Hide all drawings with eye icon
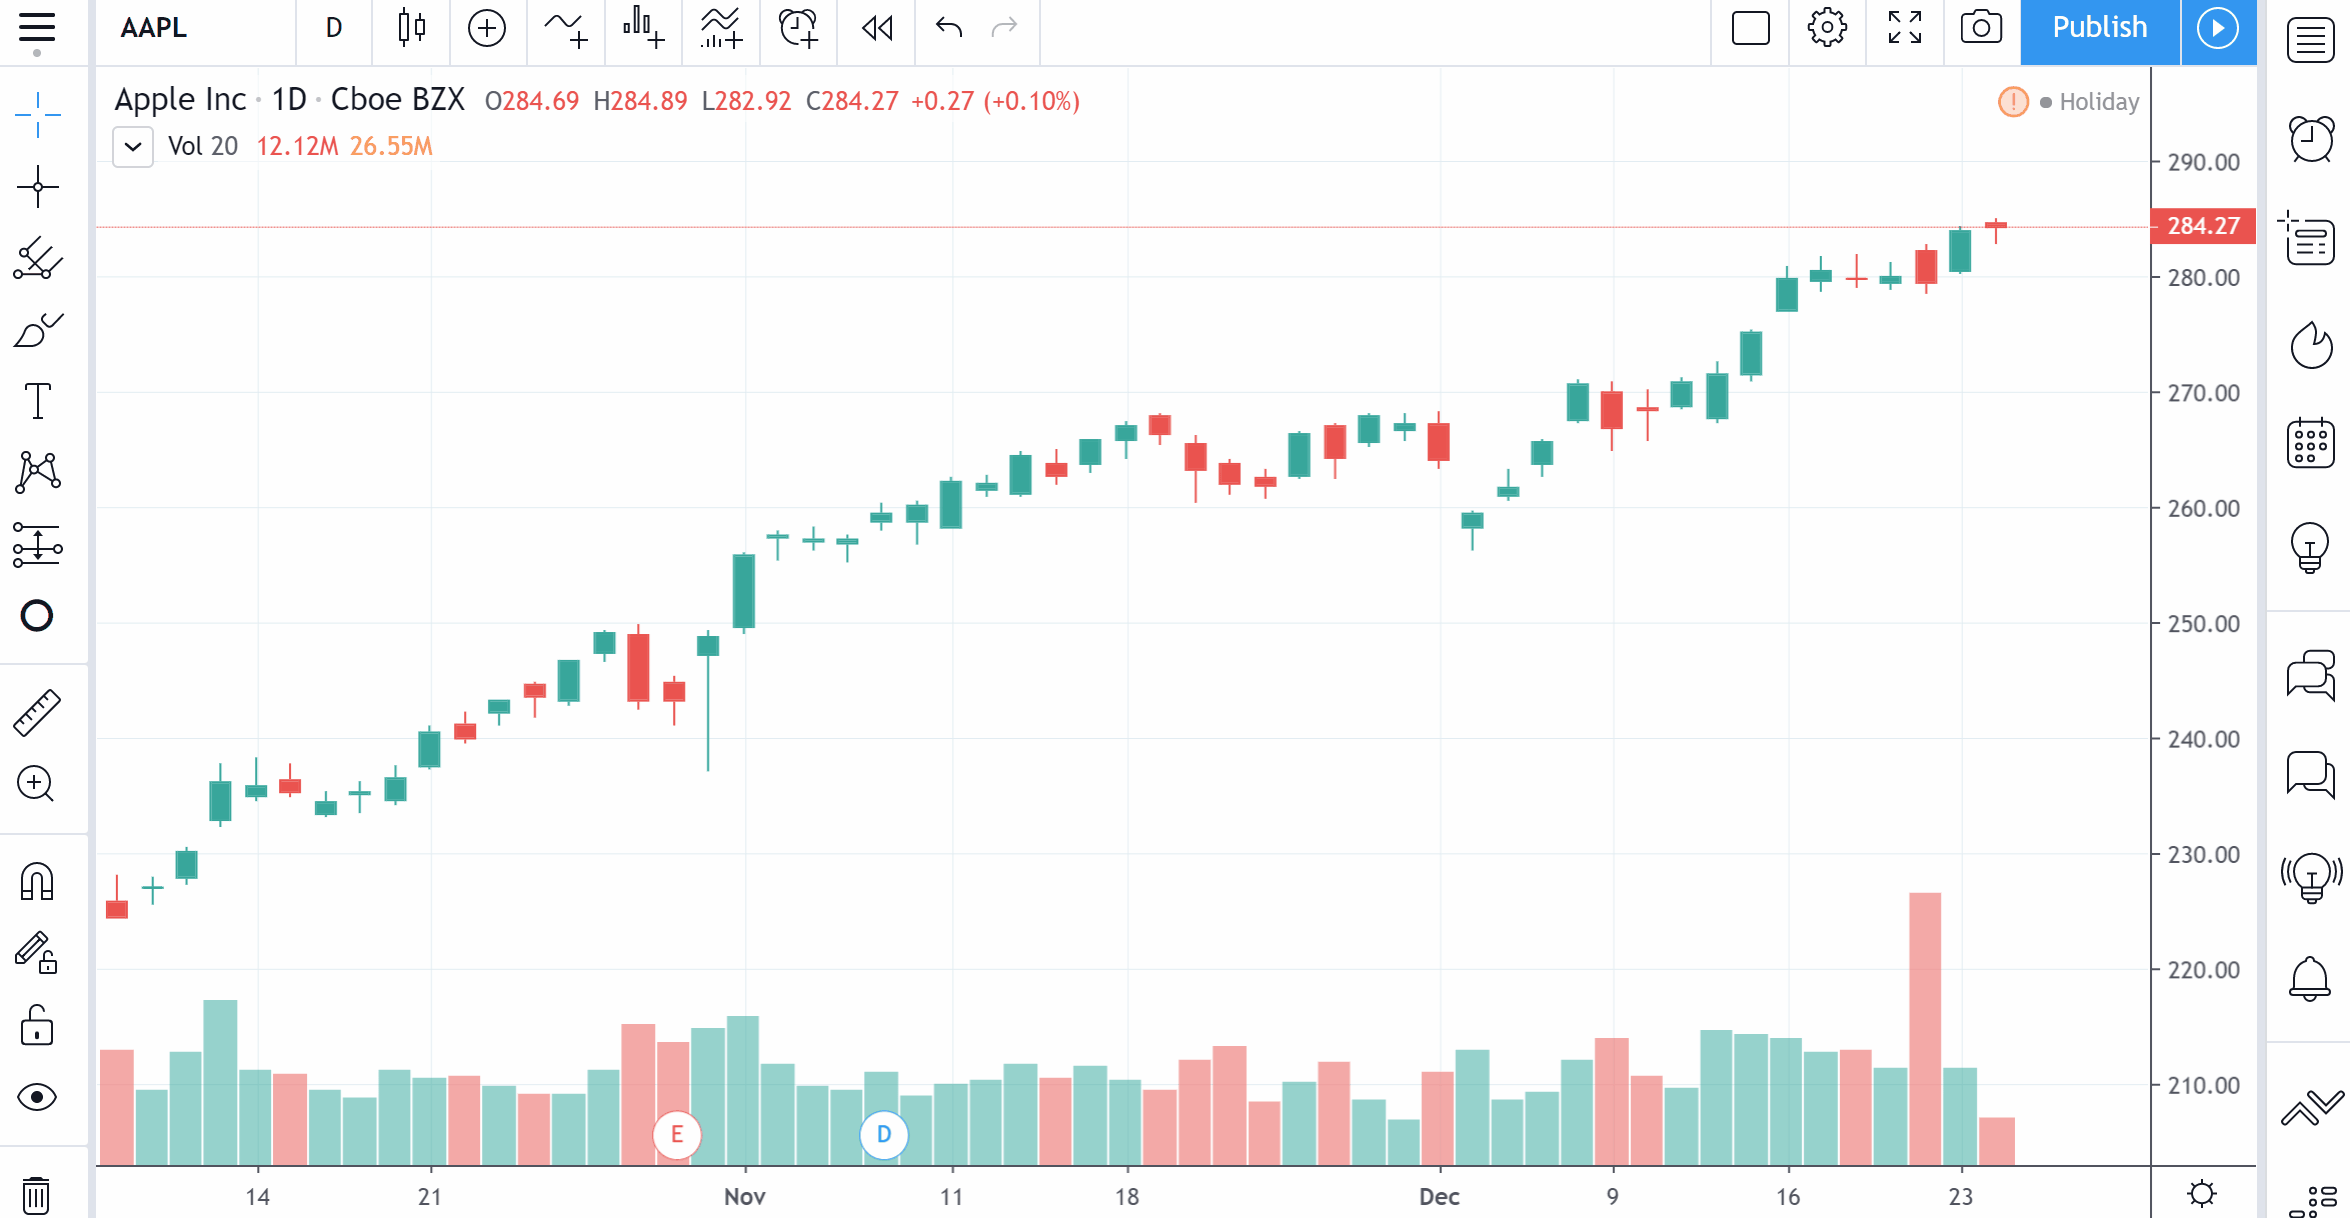The width and height of the screenshot is (2350, 1218). 37,1097
